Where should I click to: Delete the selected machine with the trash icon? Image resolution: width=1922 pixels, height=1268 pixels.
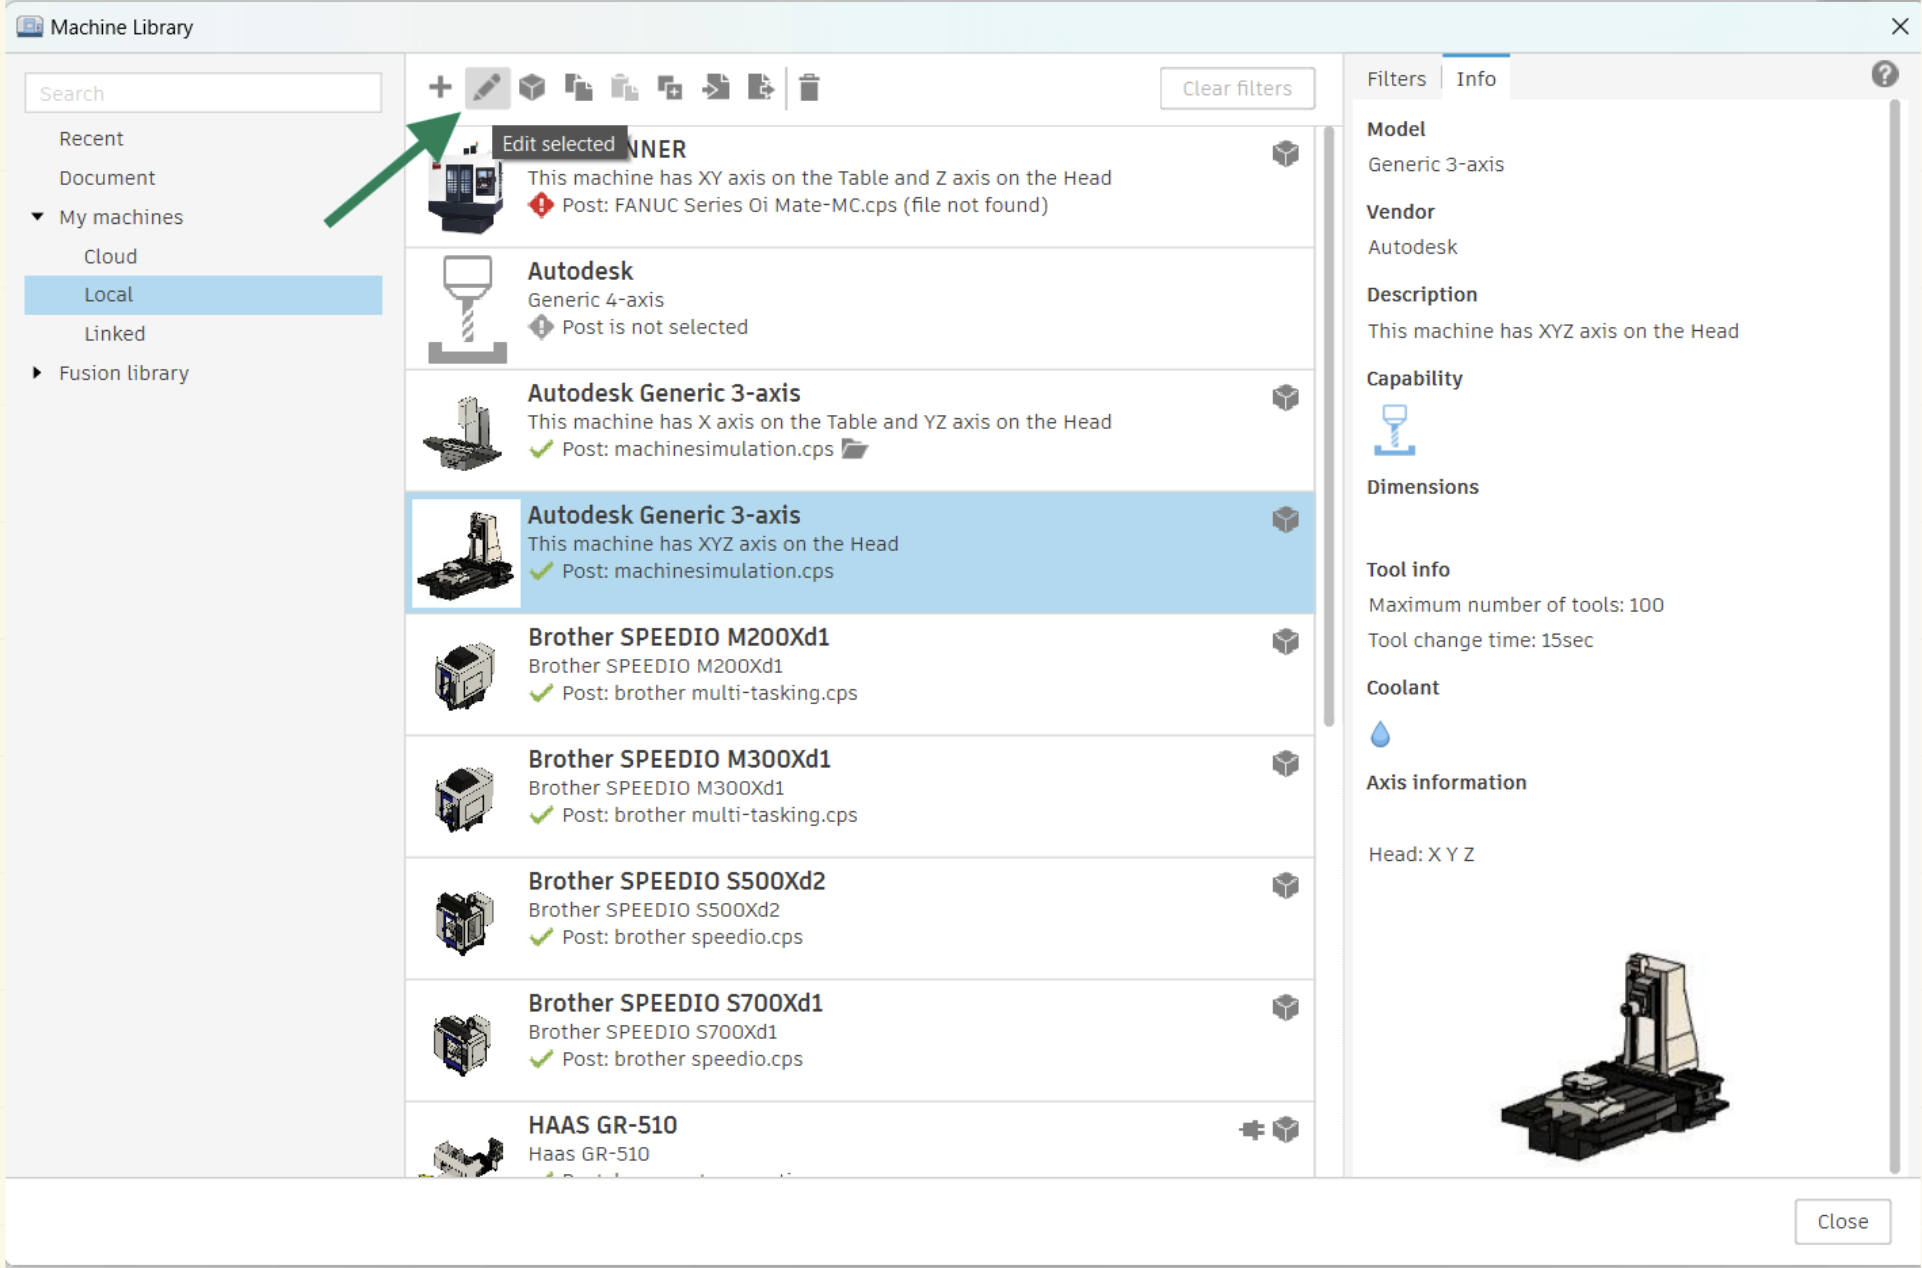[x=810, y=87]
